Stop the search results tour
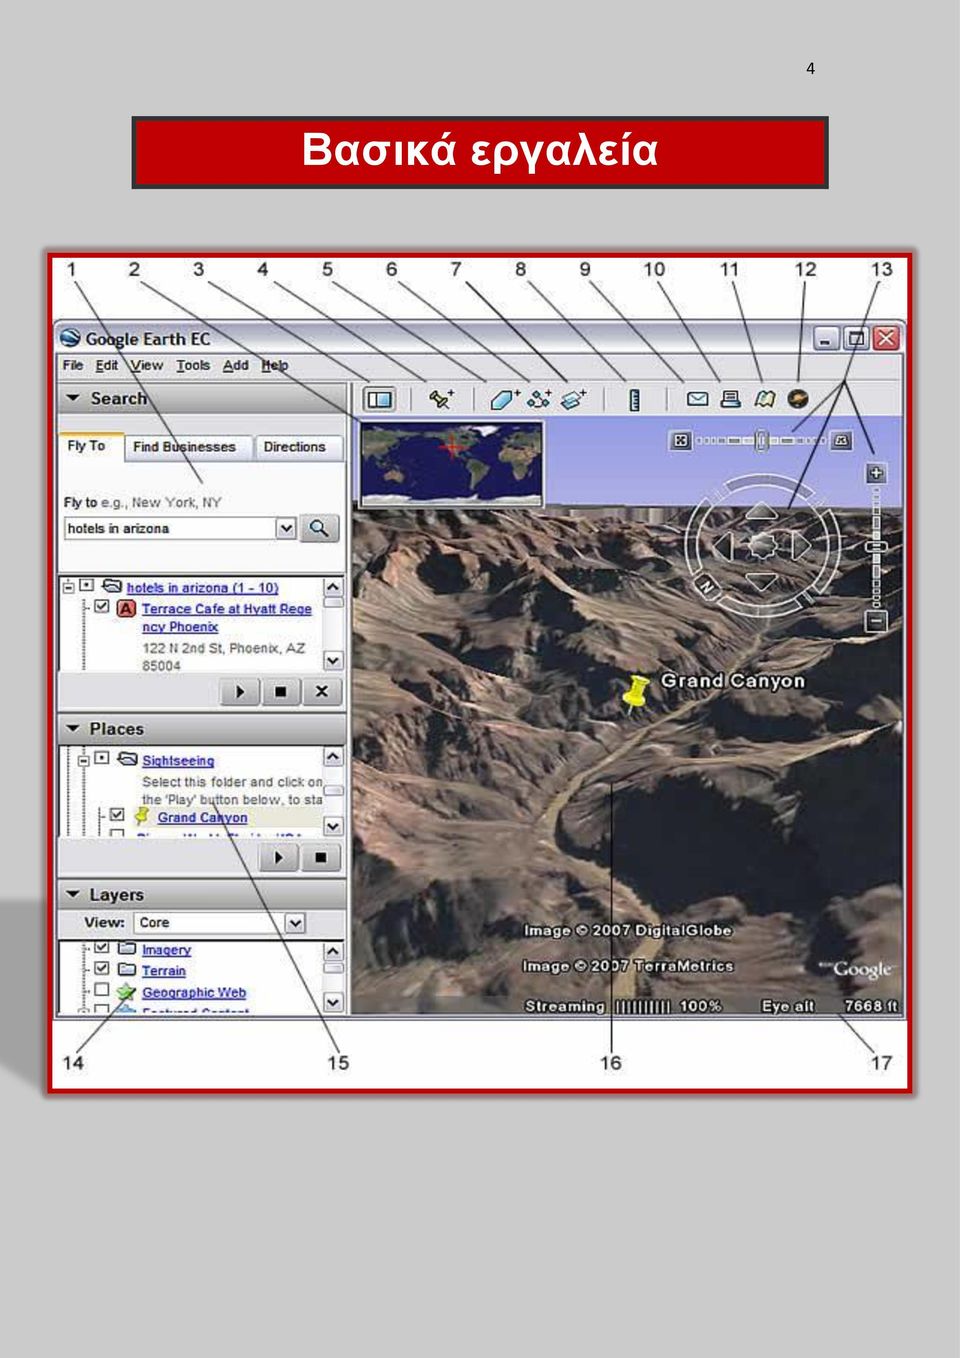The image size is (960, 1358). pyautogui.click(x=281, y=691)
